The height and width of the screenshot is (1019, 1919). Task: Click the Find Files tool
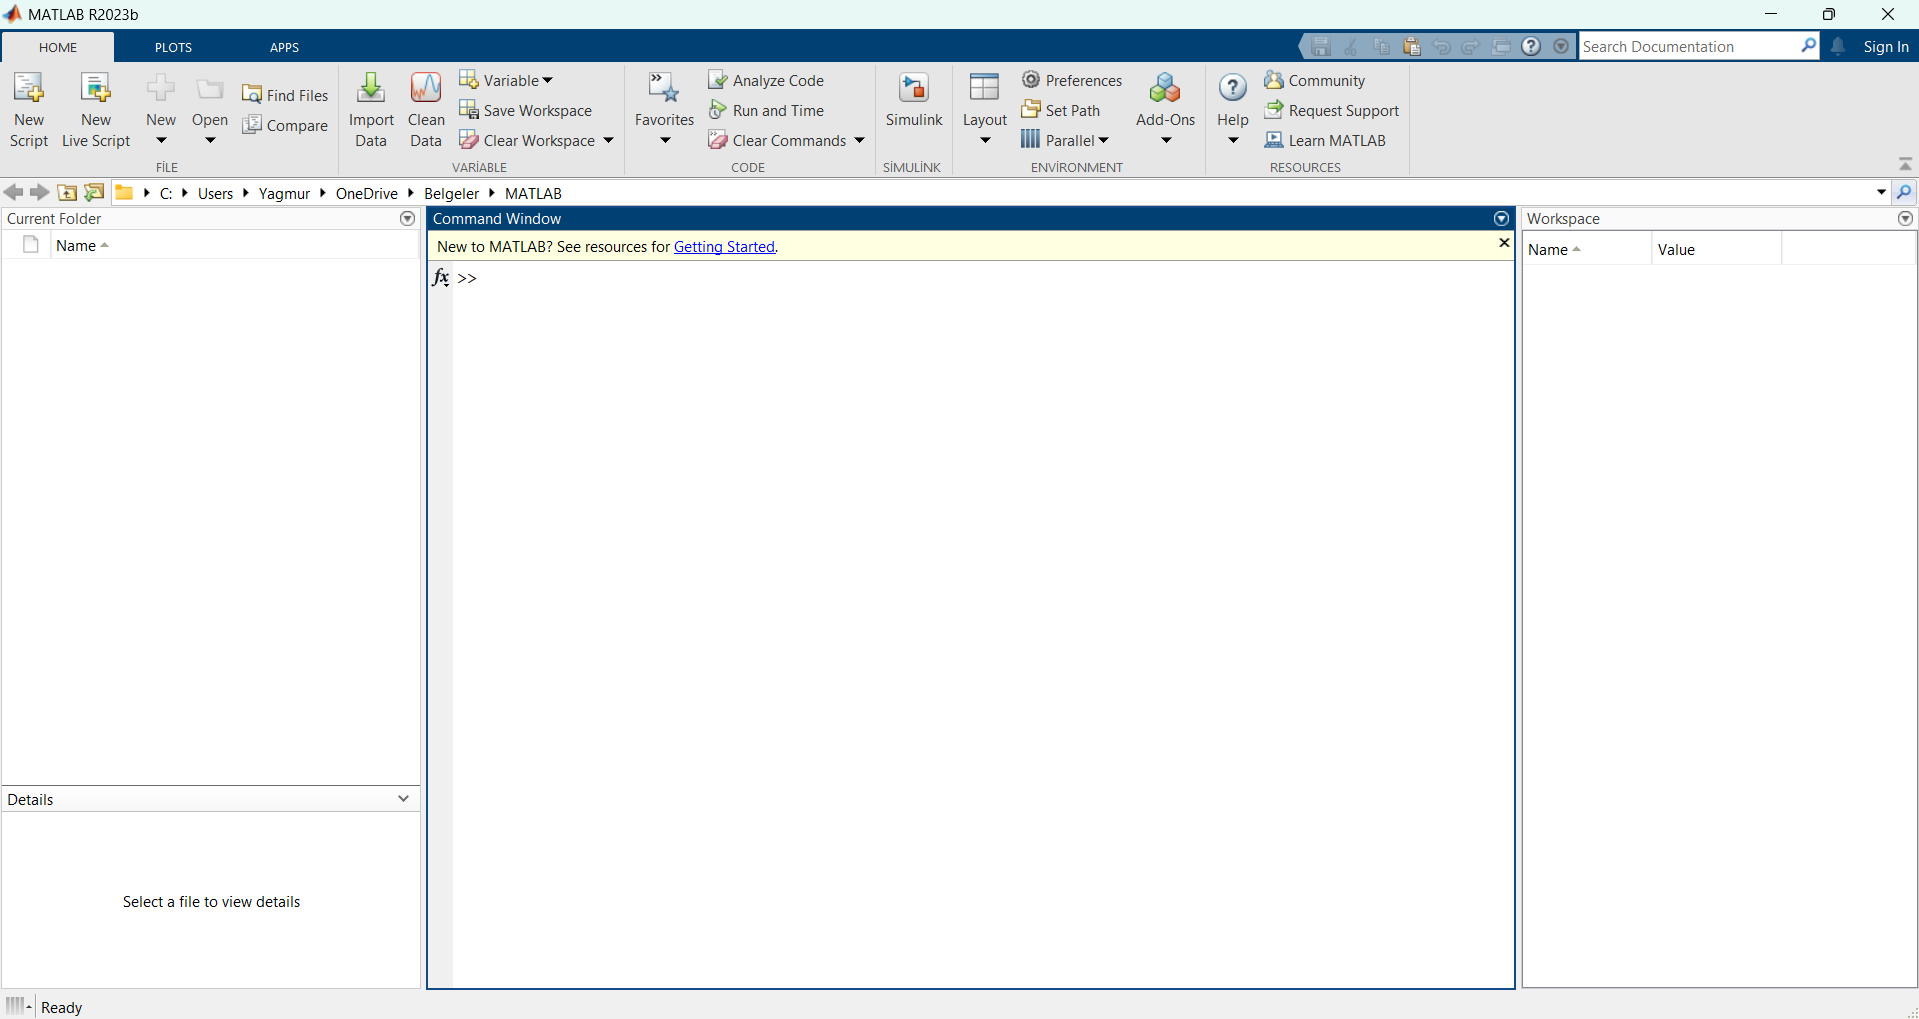pyautogui.click(x=285, y=95)
